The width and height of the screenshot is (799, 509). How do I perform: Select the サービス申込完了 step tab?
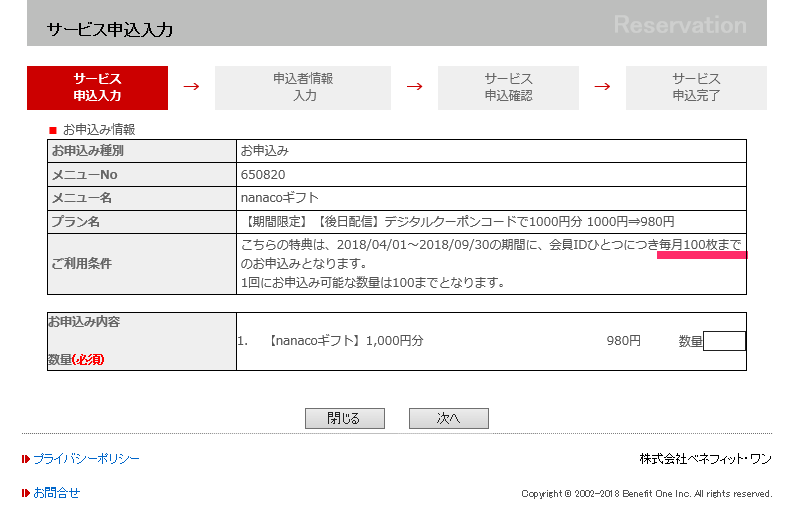pyautogui.click(x=696, y=88)
